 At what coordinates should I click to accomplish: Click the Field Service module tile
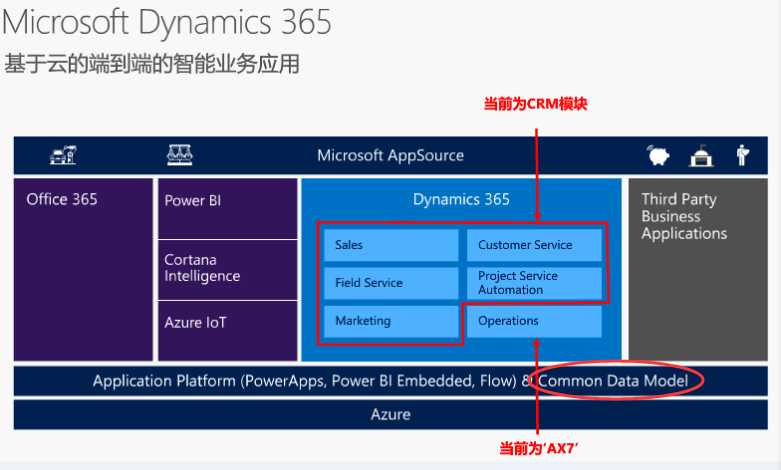click(391, 283)
